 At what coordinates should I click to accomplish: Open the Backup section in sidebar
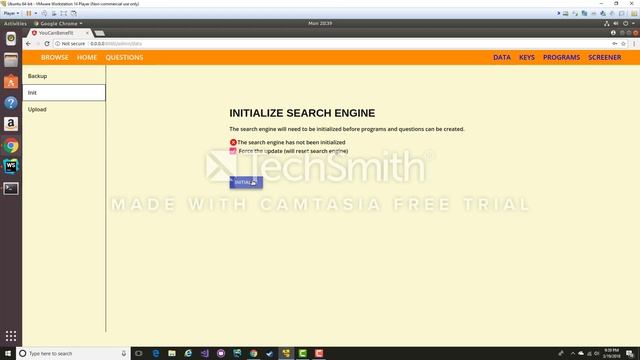(x=64, y=76)
